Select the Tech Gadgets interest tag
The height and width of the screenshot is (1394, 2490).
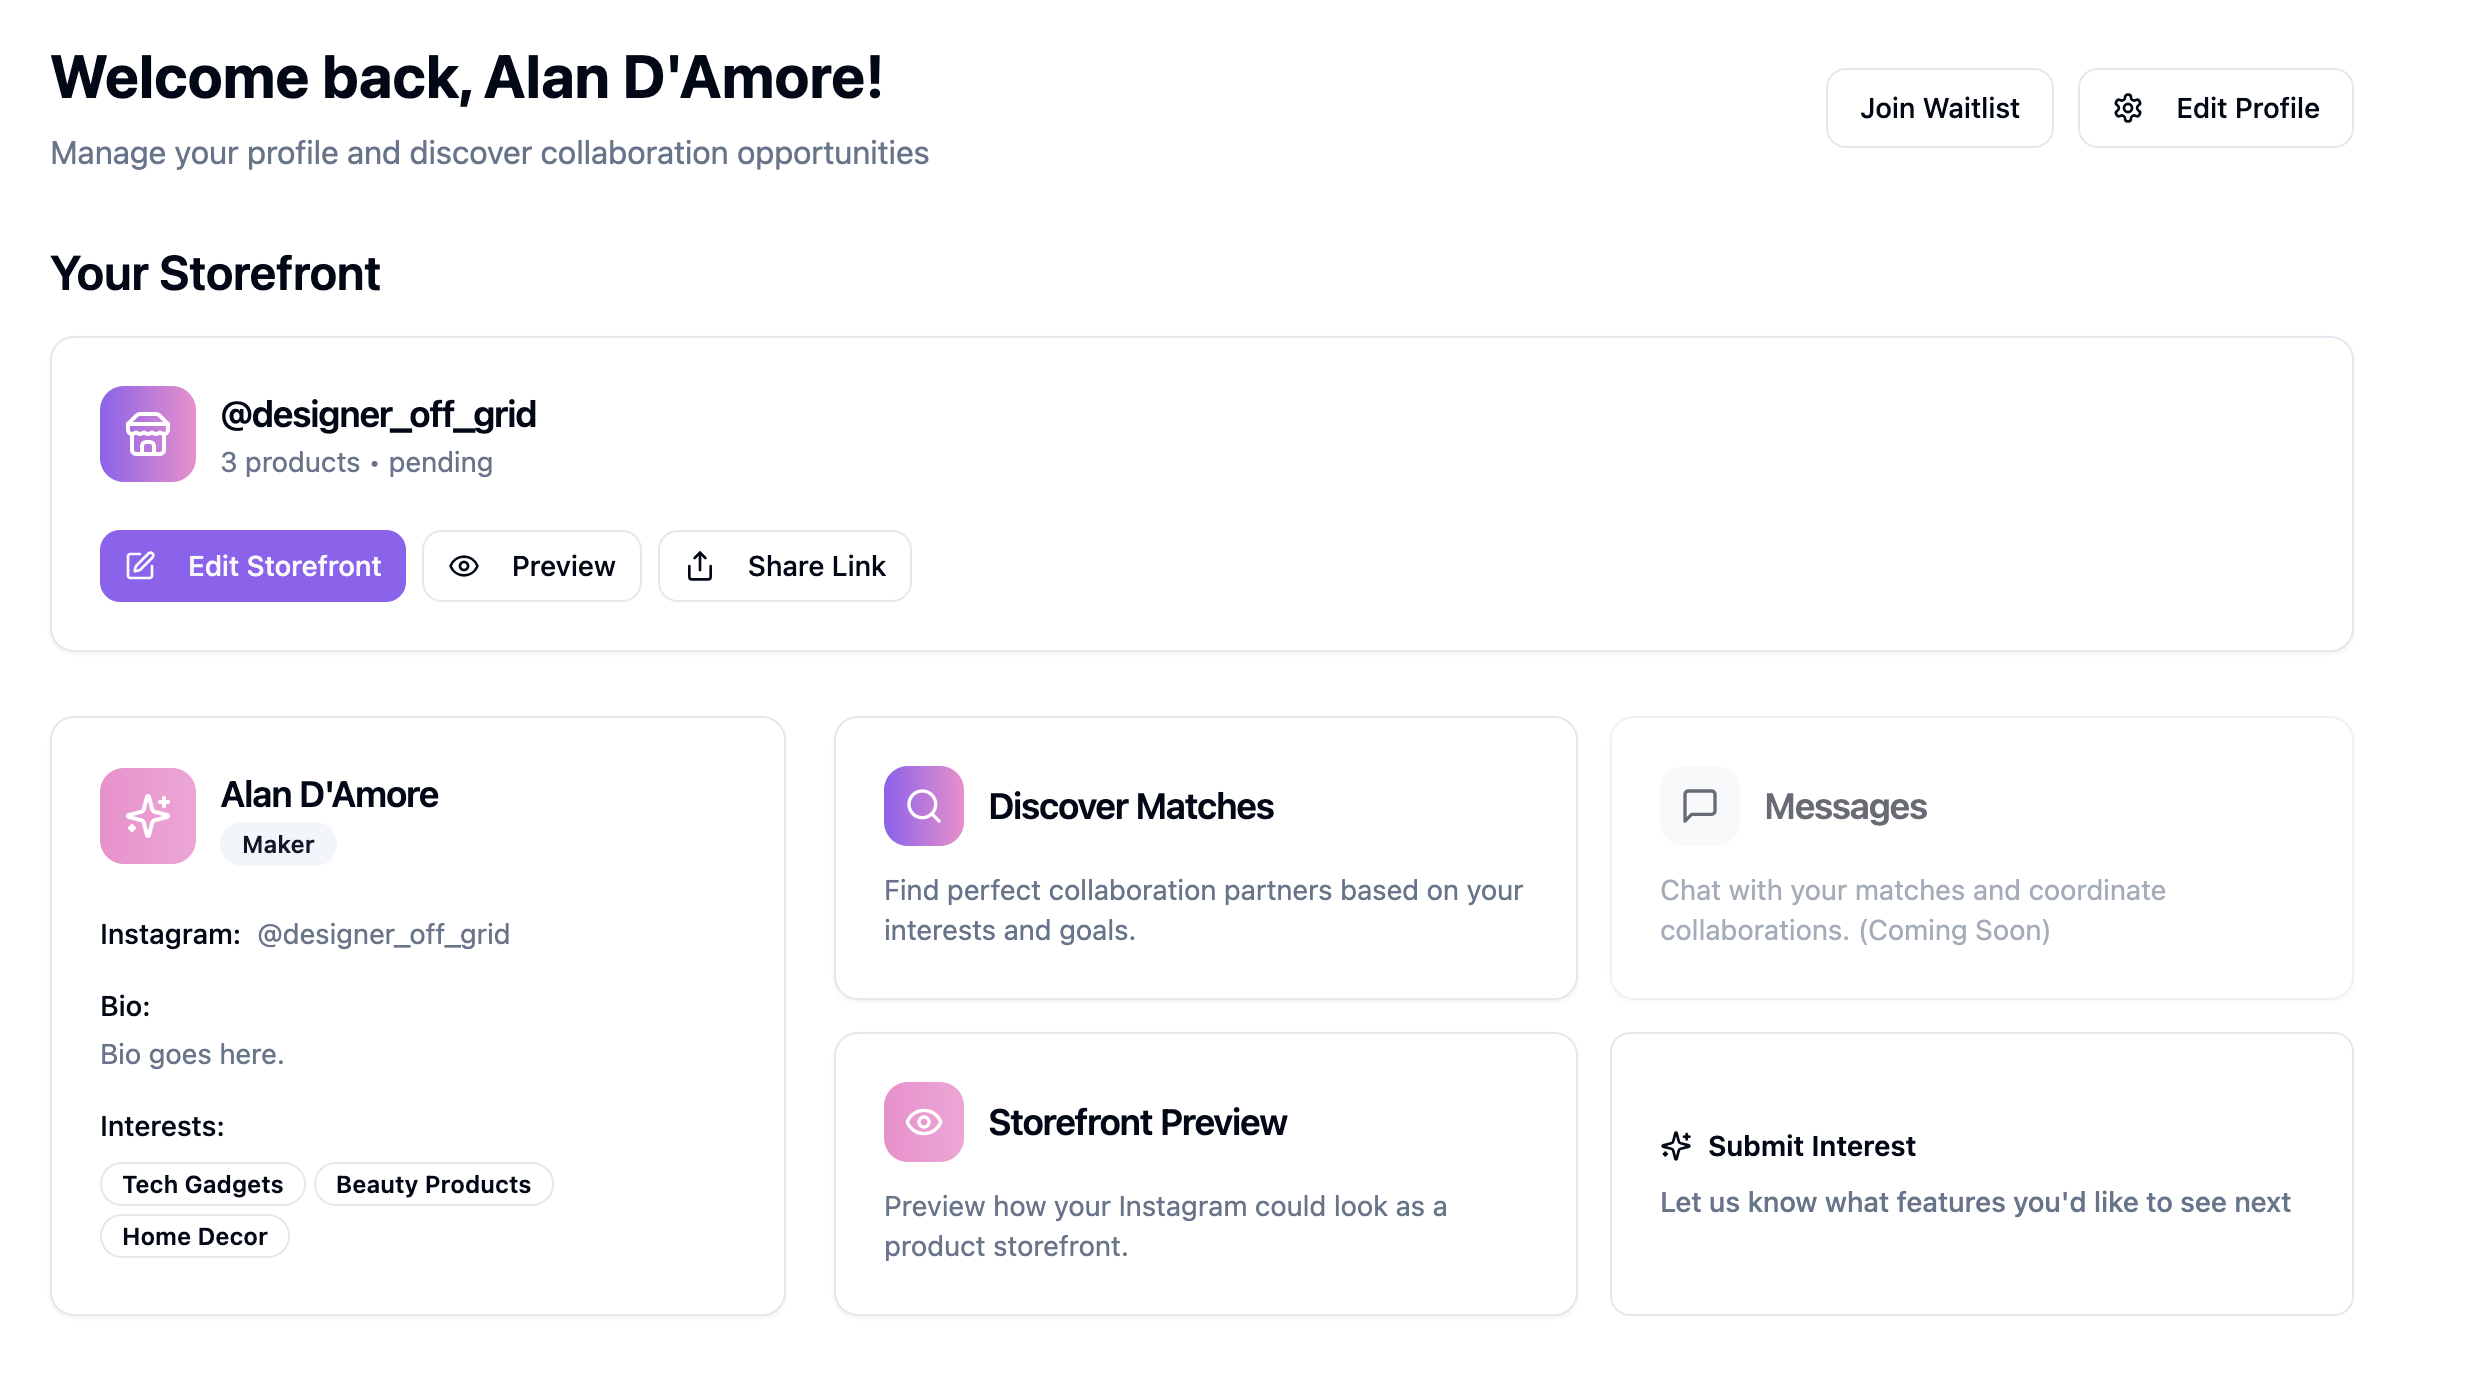[x=202, y=1184]
